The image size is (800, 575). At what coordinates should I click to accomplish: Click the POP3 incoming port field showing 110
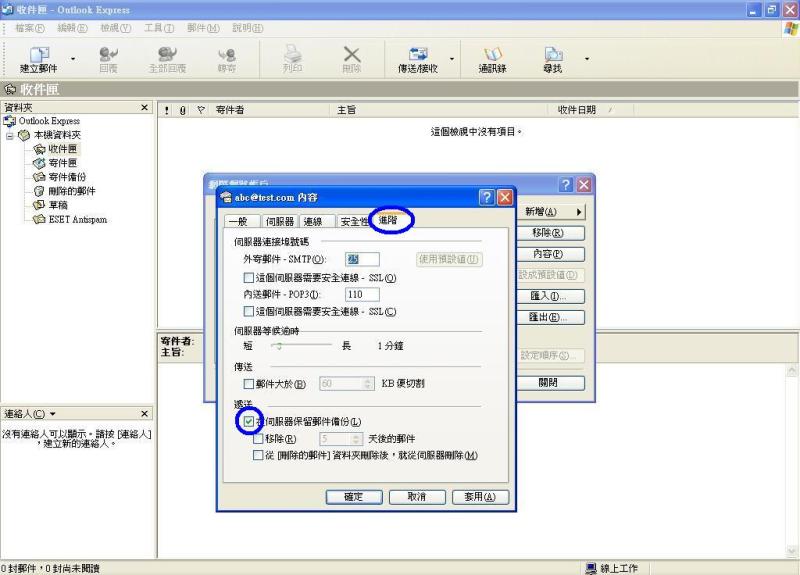[x=362, y=294]
